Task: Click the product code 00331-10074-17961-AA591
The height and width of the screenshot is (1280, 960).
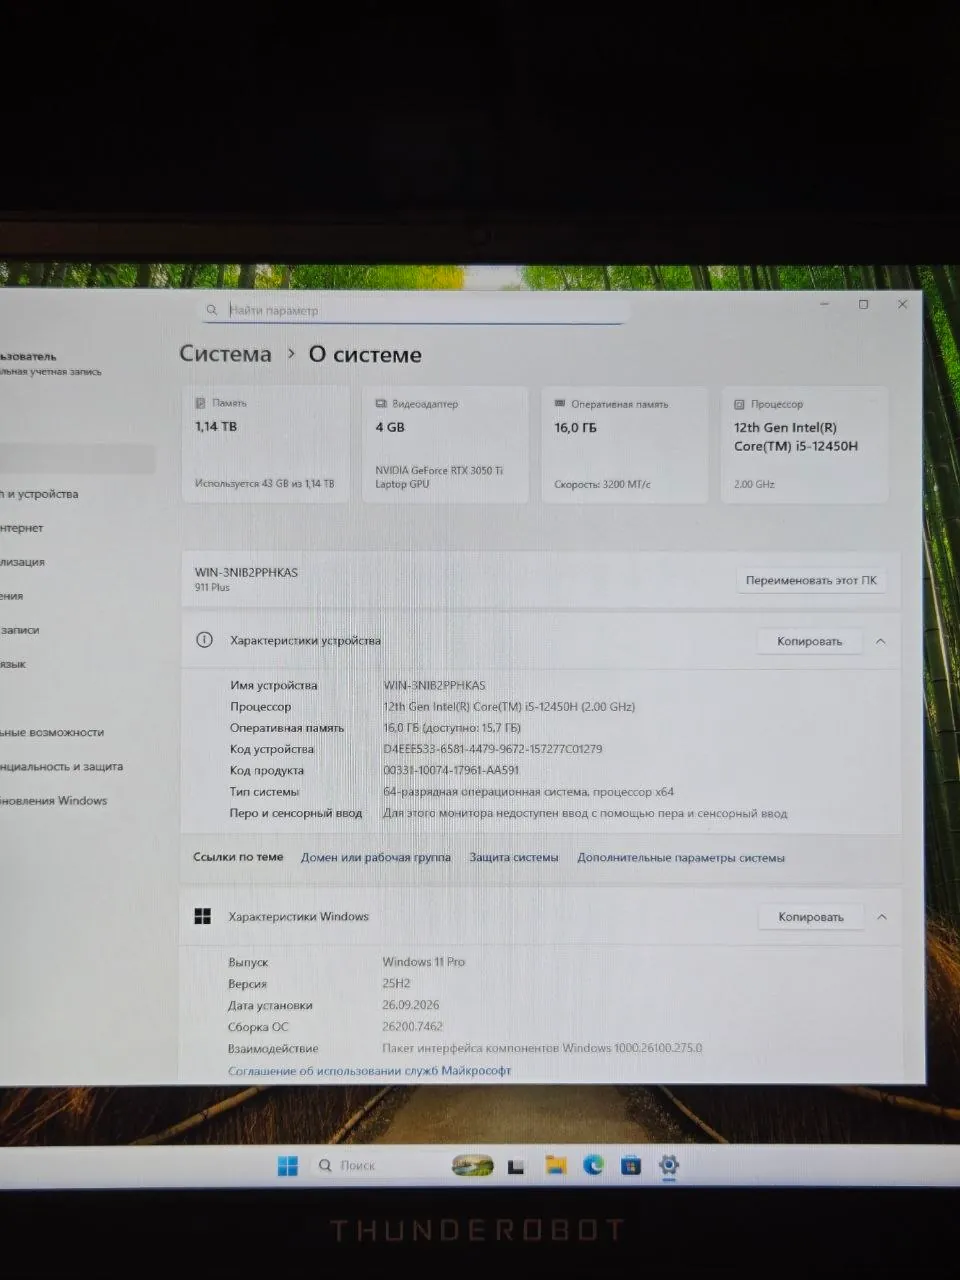Action: 451,770
